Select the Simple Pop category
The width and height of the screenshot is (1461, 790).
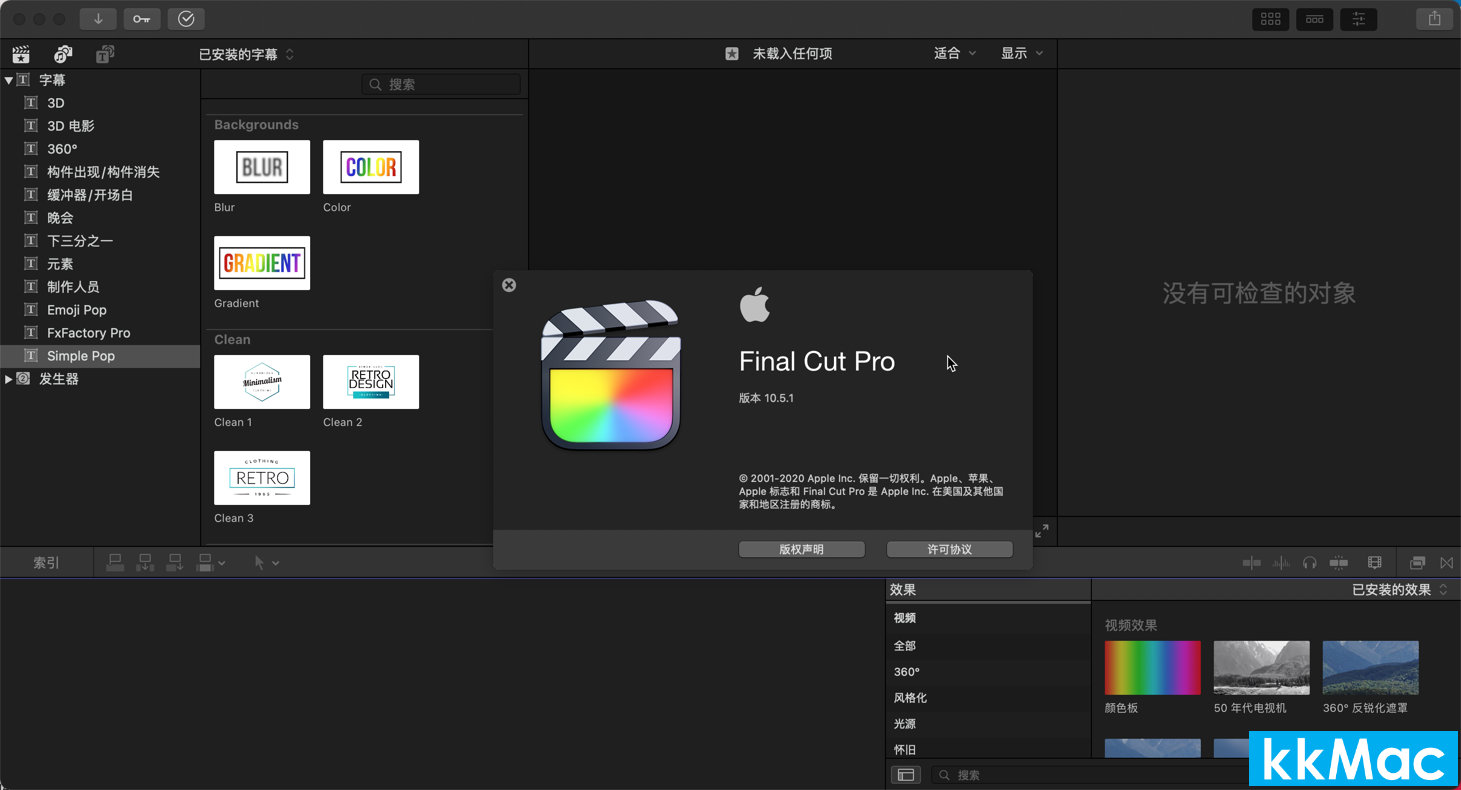100,356
